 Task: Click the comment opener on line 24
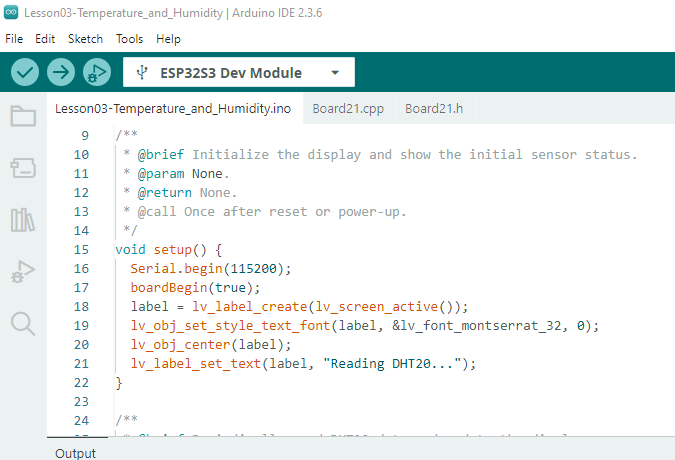point(127,419)
